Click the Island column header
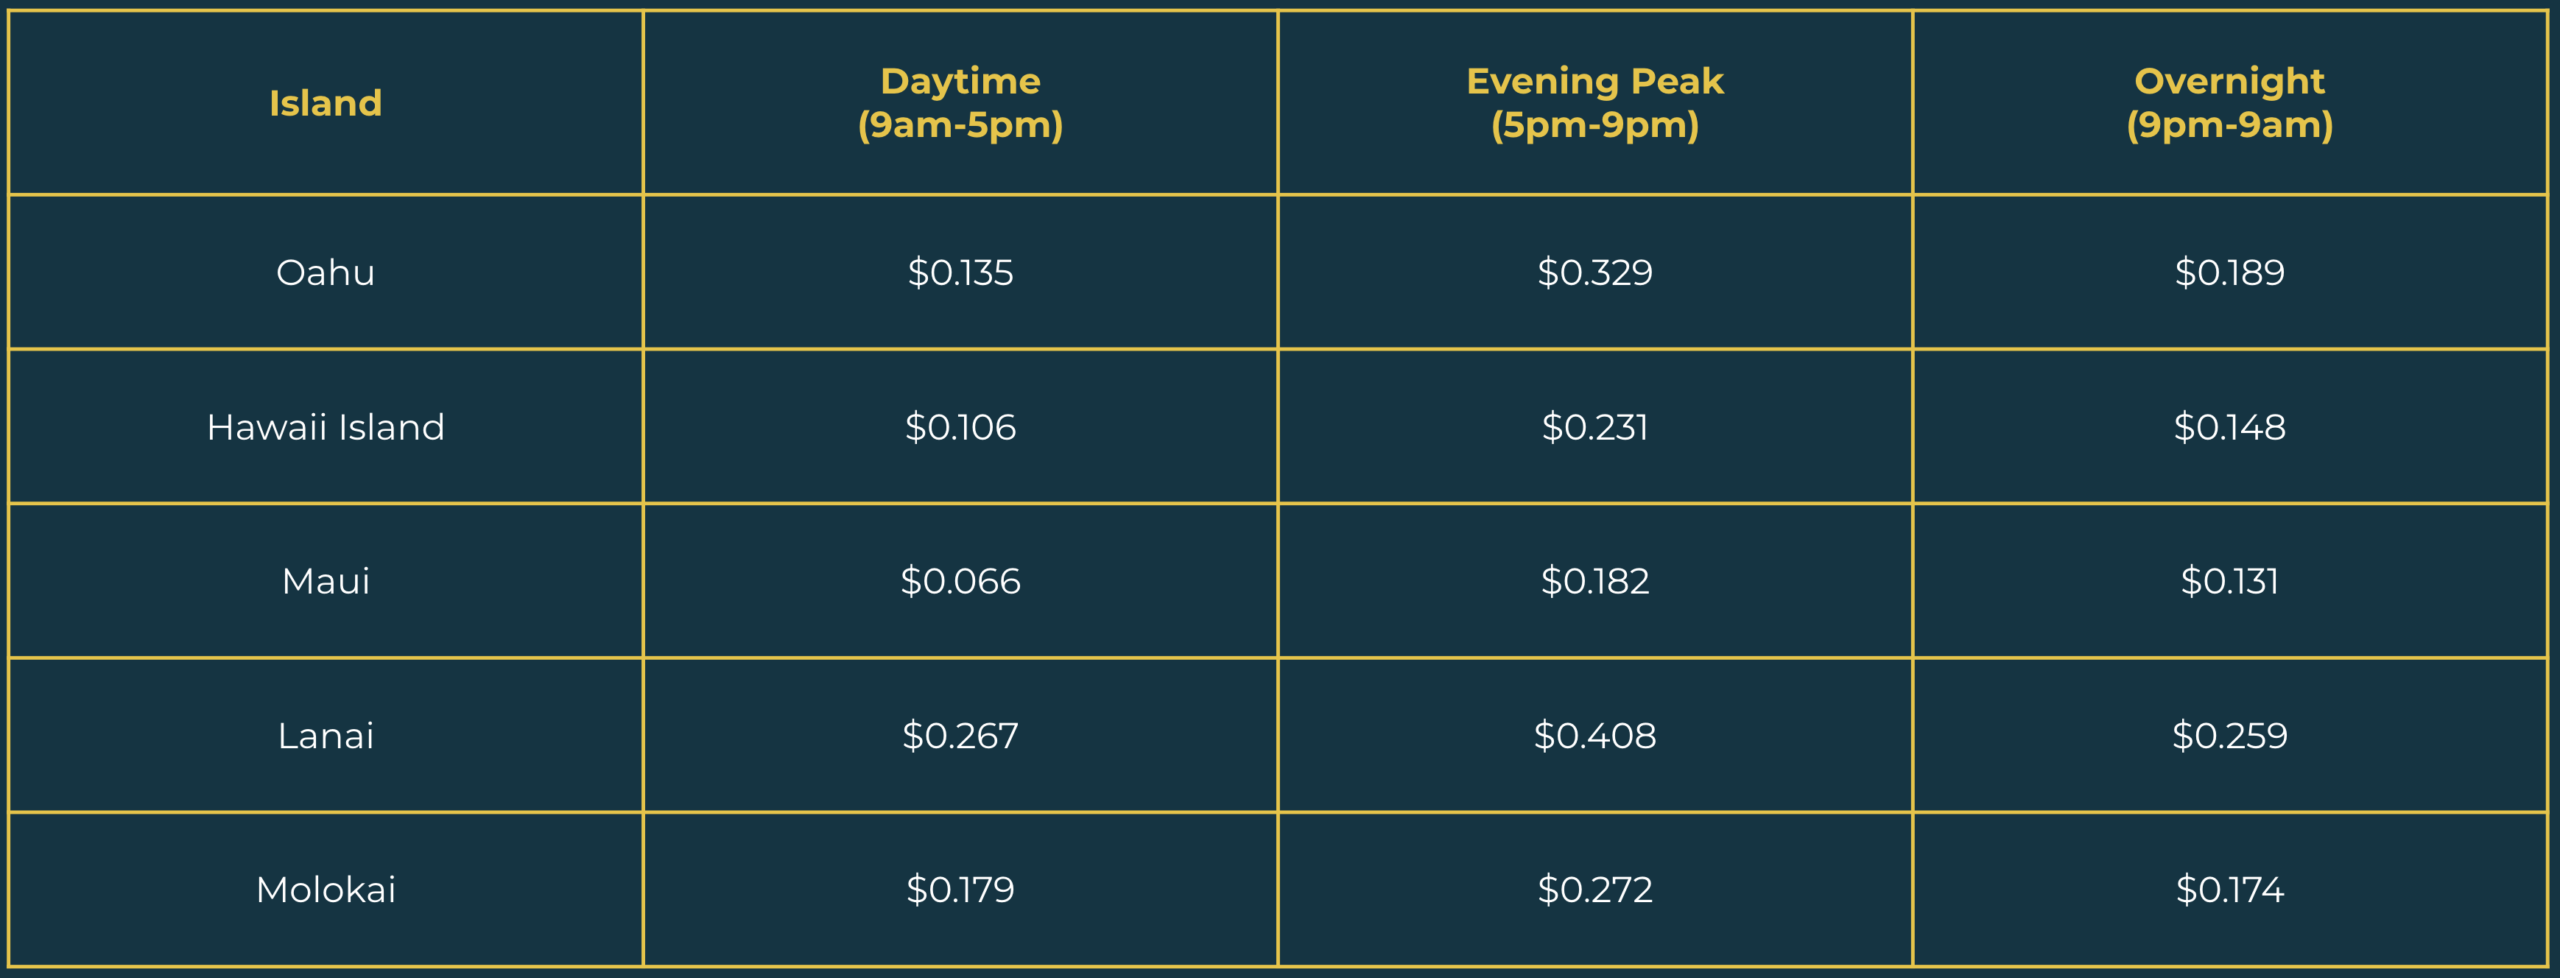Image resolution: width=2560 pixels, height=978 pixels. (x=325, y=103)
